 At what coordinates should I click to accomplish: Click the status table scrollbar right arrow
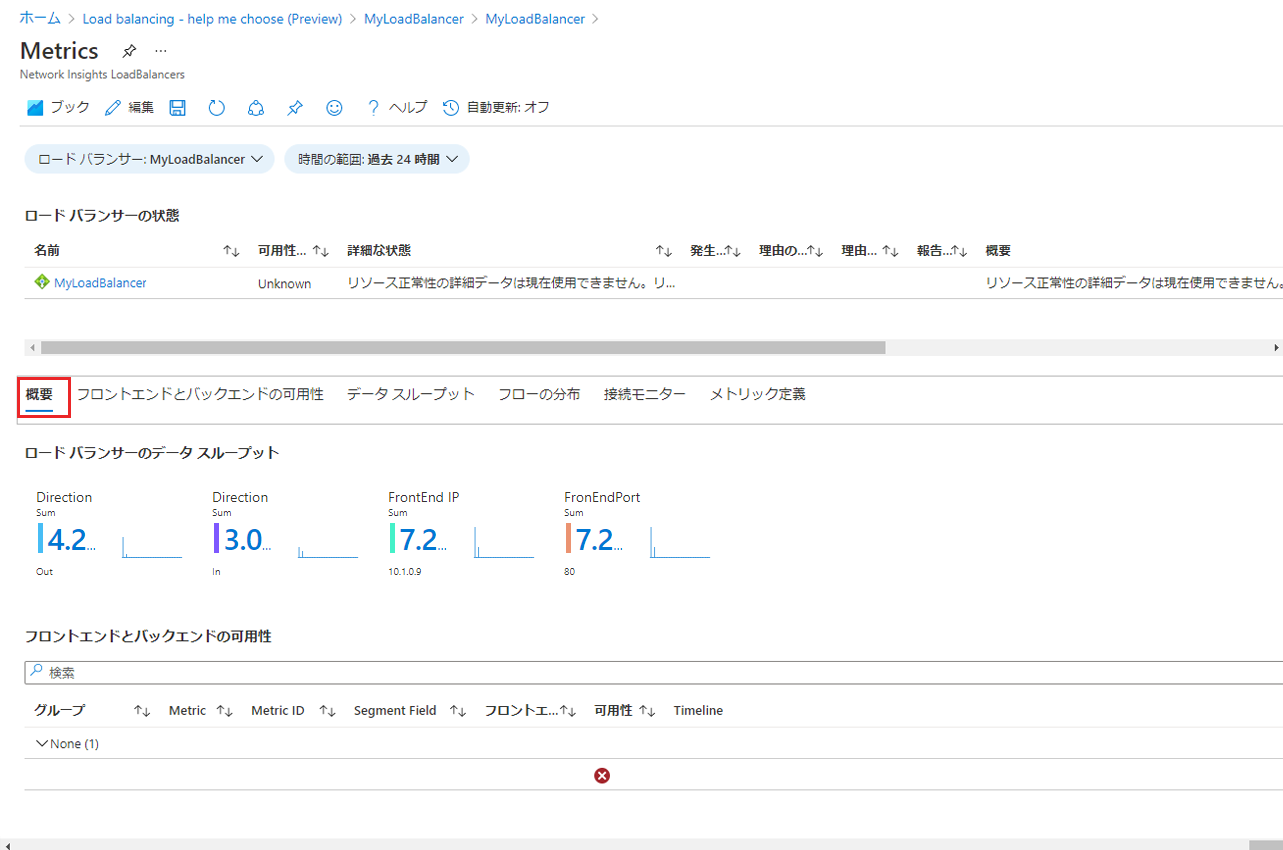click(1276, 347)
